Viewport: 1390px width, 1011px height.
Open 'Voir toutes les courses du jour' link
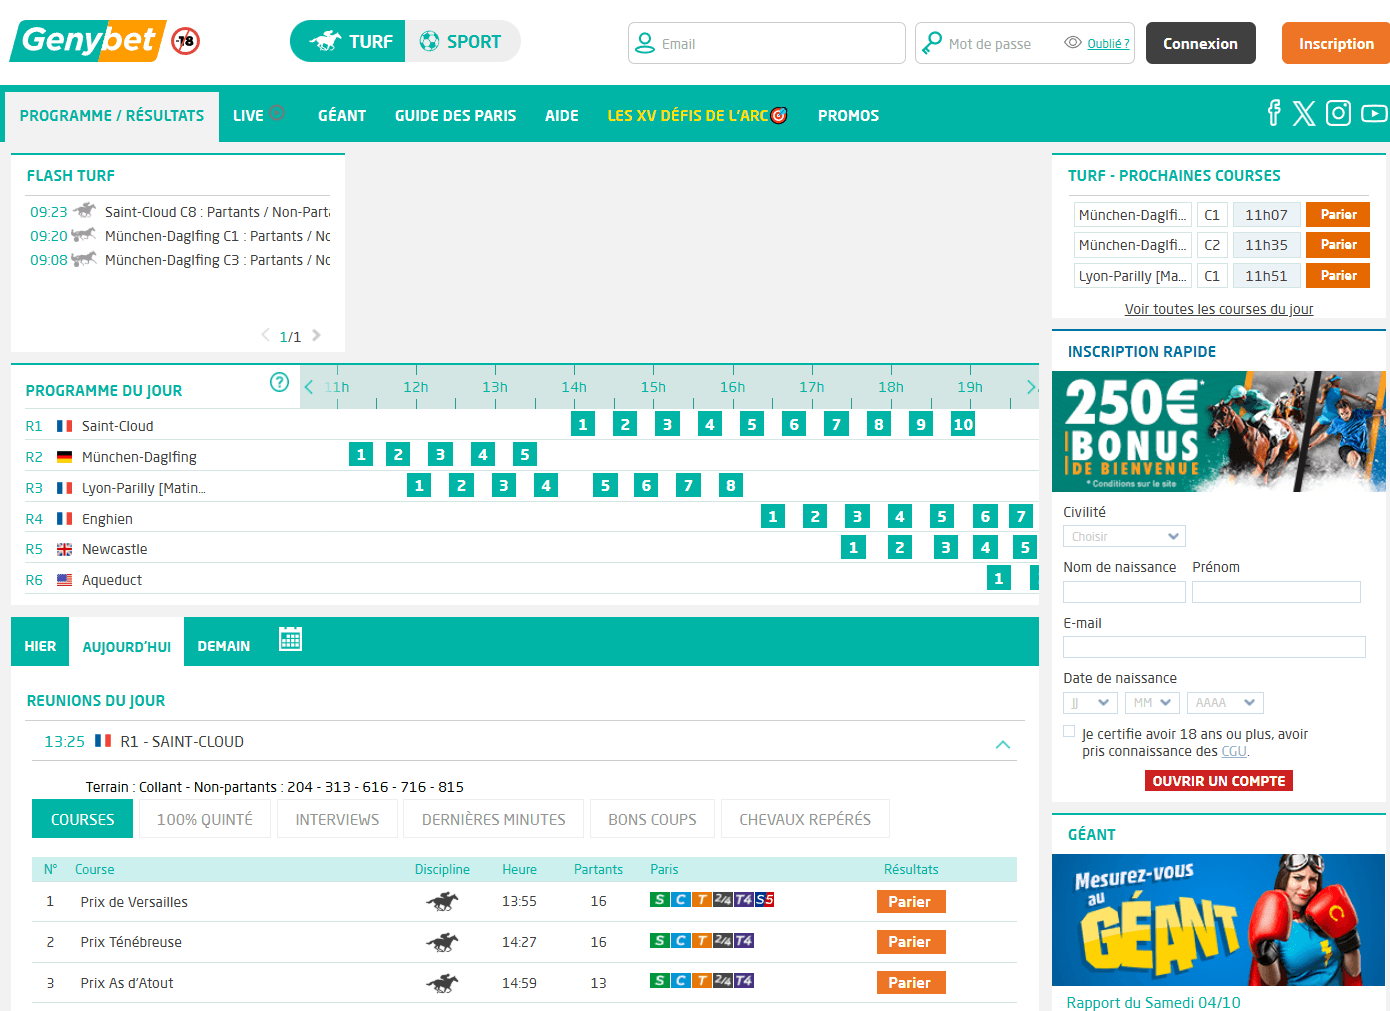tap(1218, 309)
